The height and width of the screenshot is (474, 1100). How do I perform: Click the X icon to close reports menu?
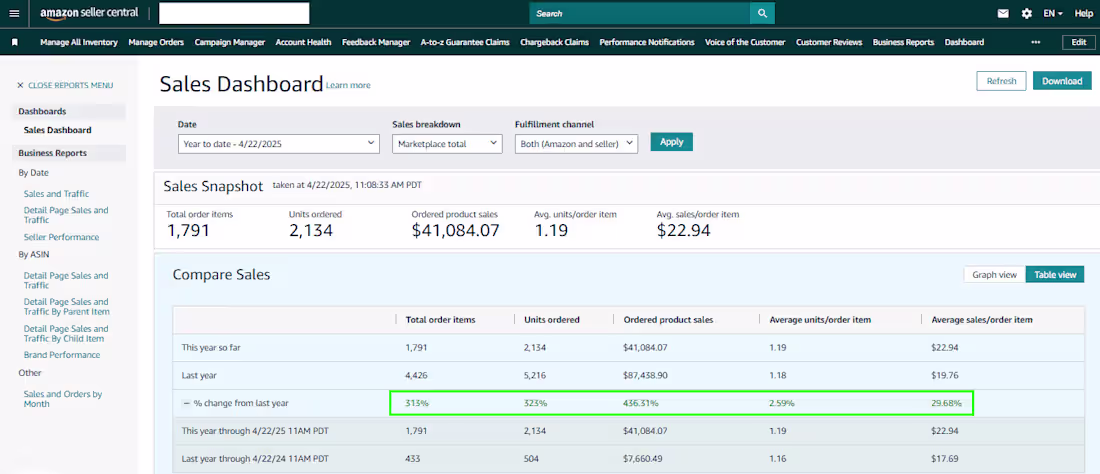[20, 86]
